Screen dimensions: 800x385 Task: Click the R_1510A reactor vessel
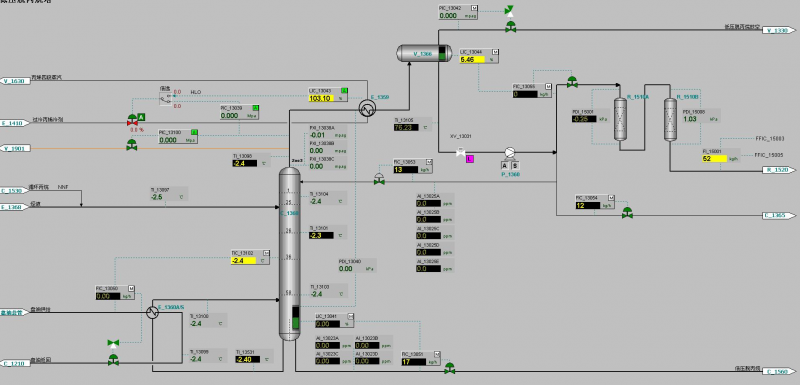point(620,119)
